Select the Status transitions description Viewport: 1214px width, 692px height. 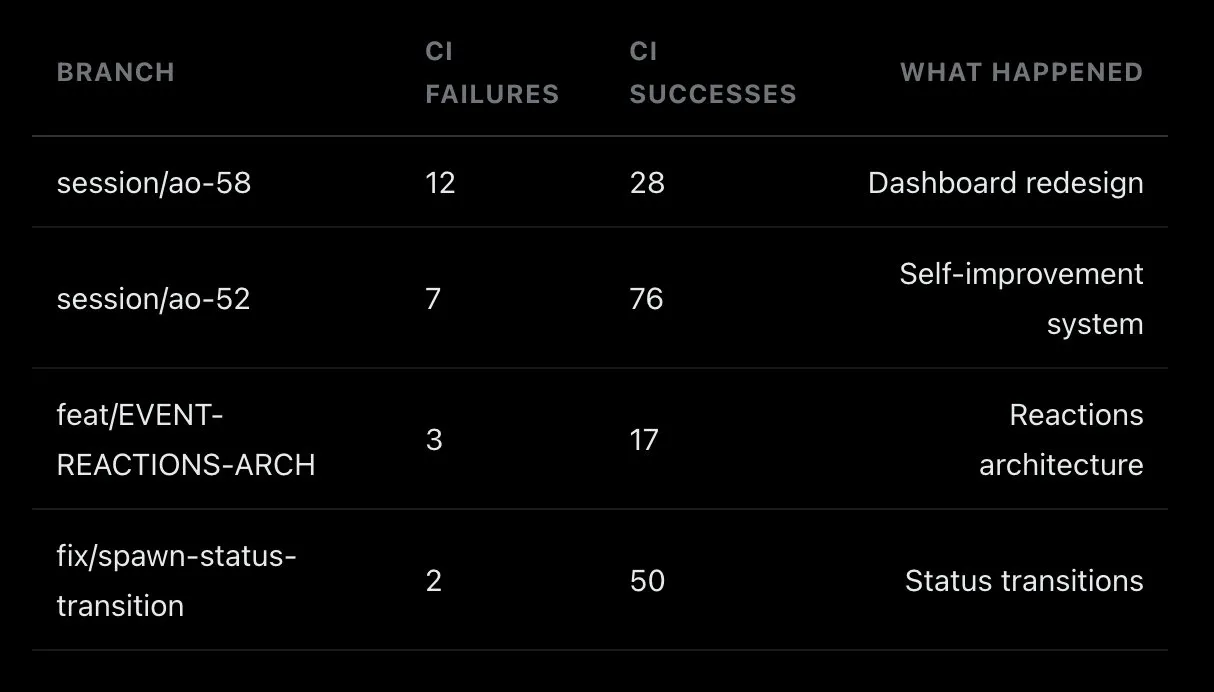tap(1024, 581)
